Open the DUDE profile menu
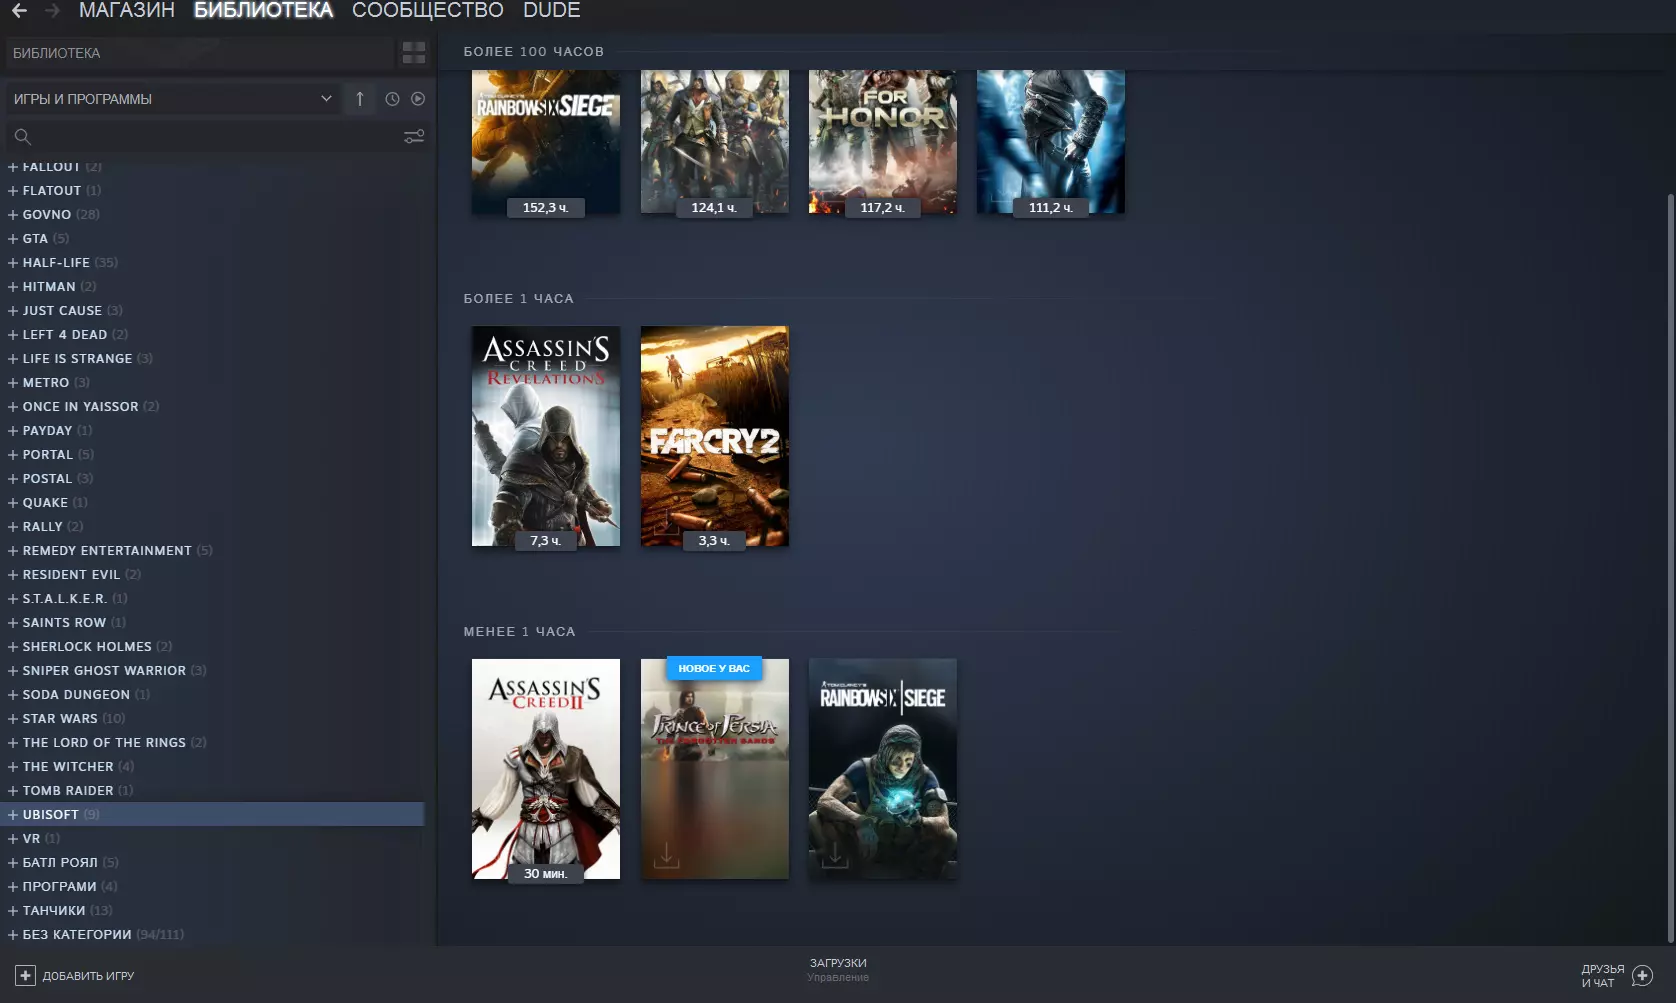 pyautogui.click(x=552, y=11)
